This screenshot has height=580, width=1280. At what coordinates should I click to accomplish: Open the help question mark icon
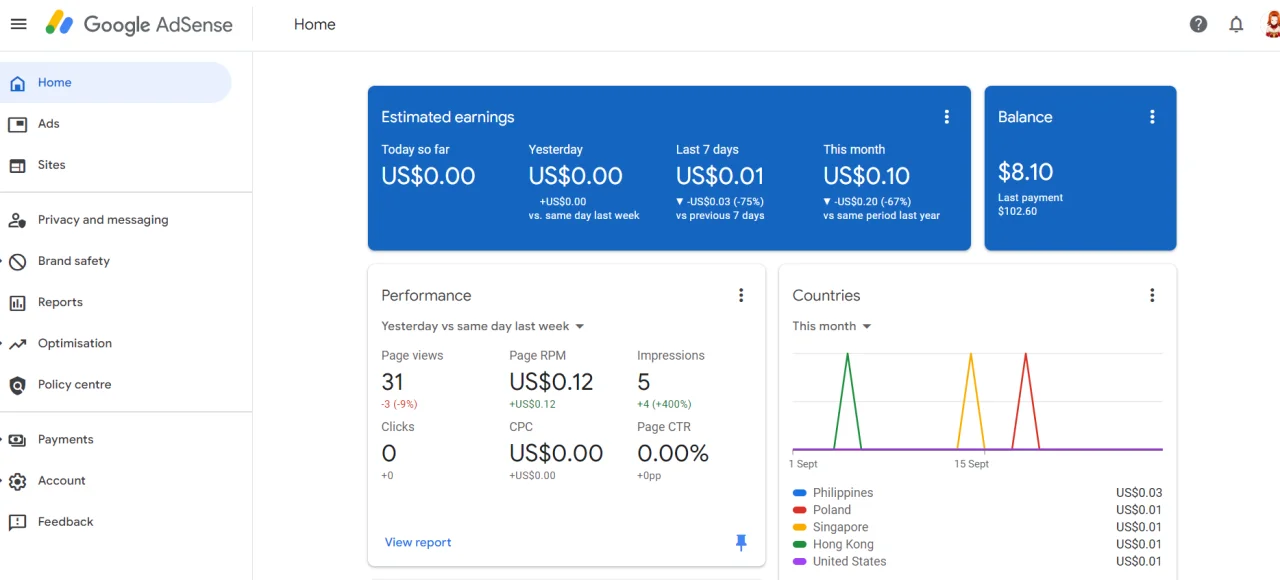[x=1198, y=24]
